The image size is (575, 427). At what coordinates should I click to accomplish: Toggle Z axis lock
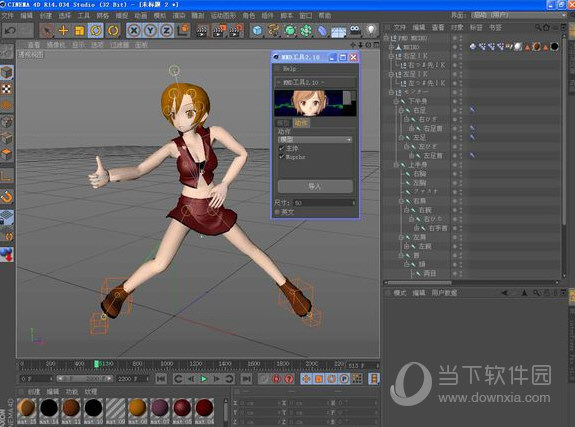pyautogui.click(x=166, y=30)
